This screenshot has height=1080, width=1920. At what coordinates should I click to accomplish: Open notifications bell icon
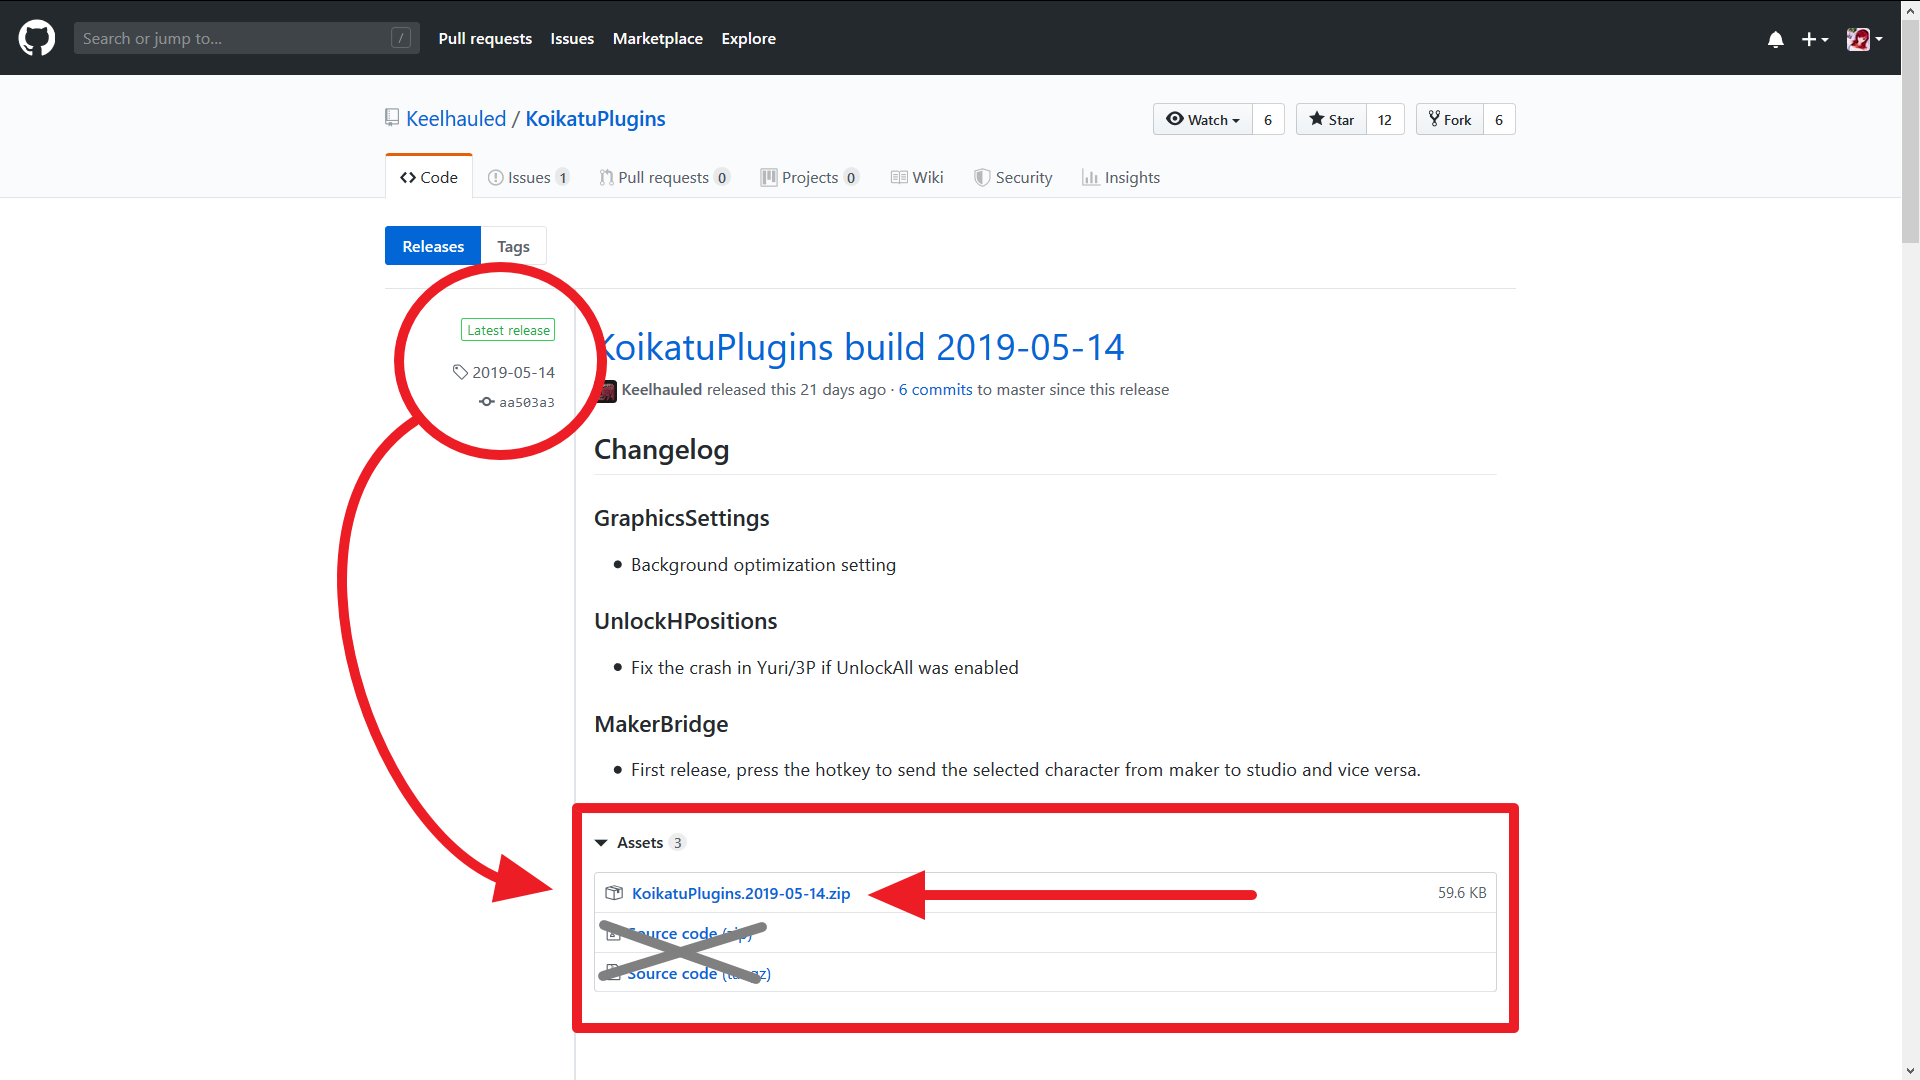[1775, 39]
